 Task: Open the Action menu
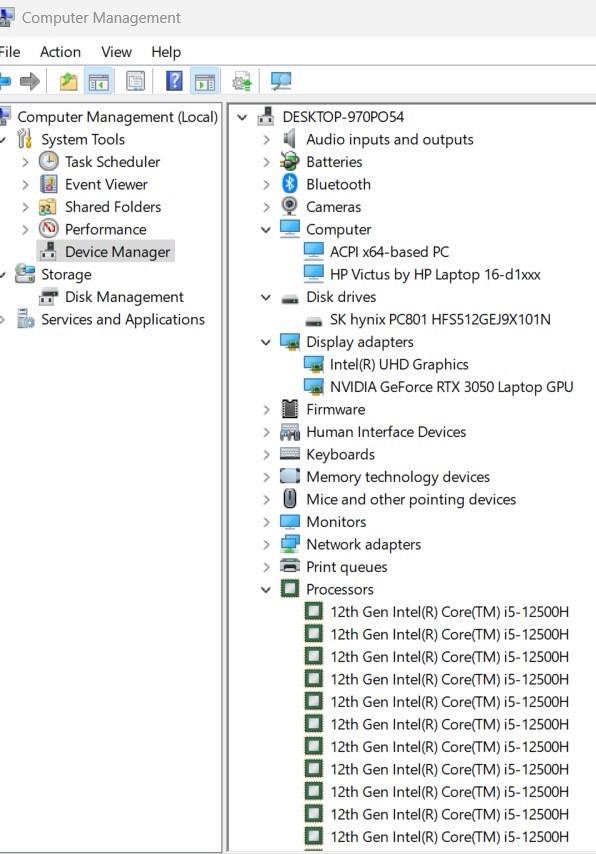point(60,51)
